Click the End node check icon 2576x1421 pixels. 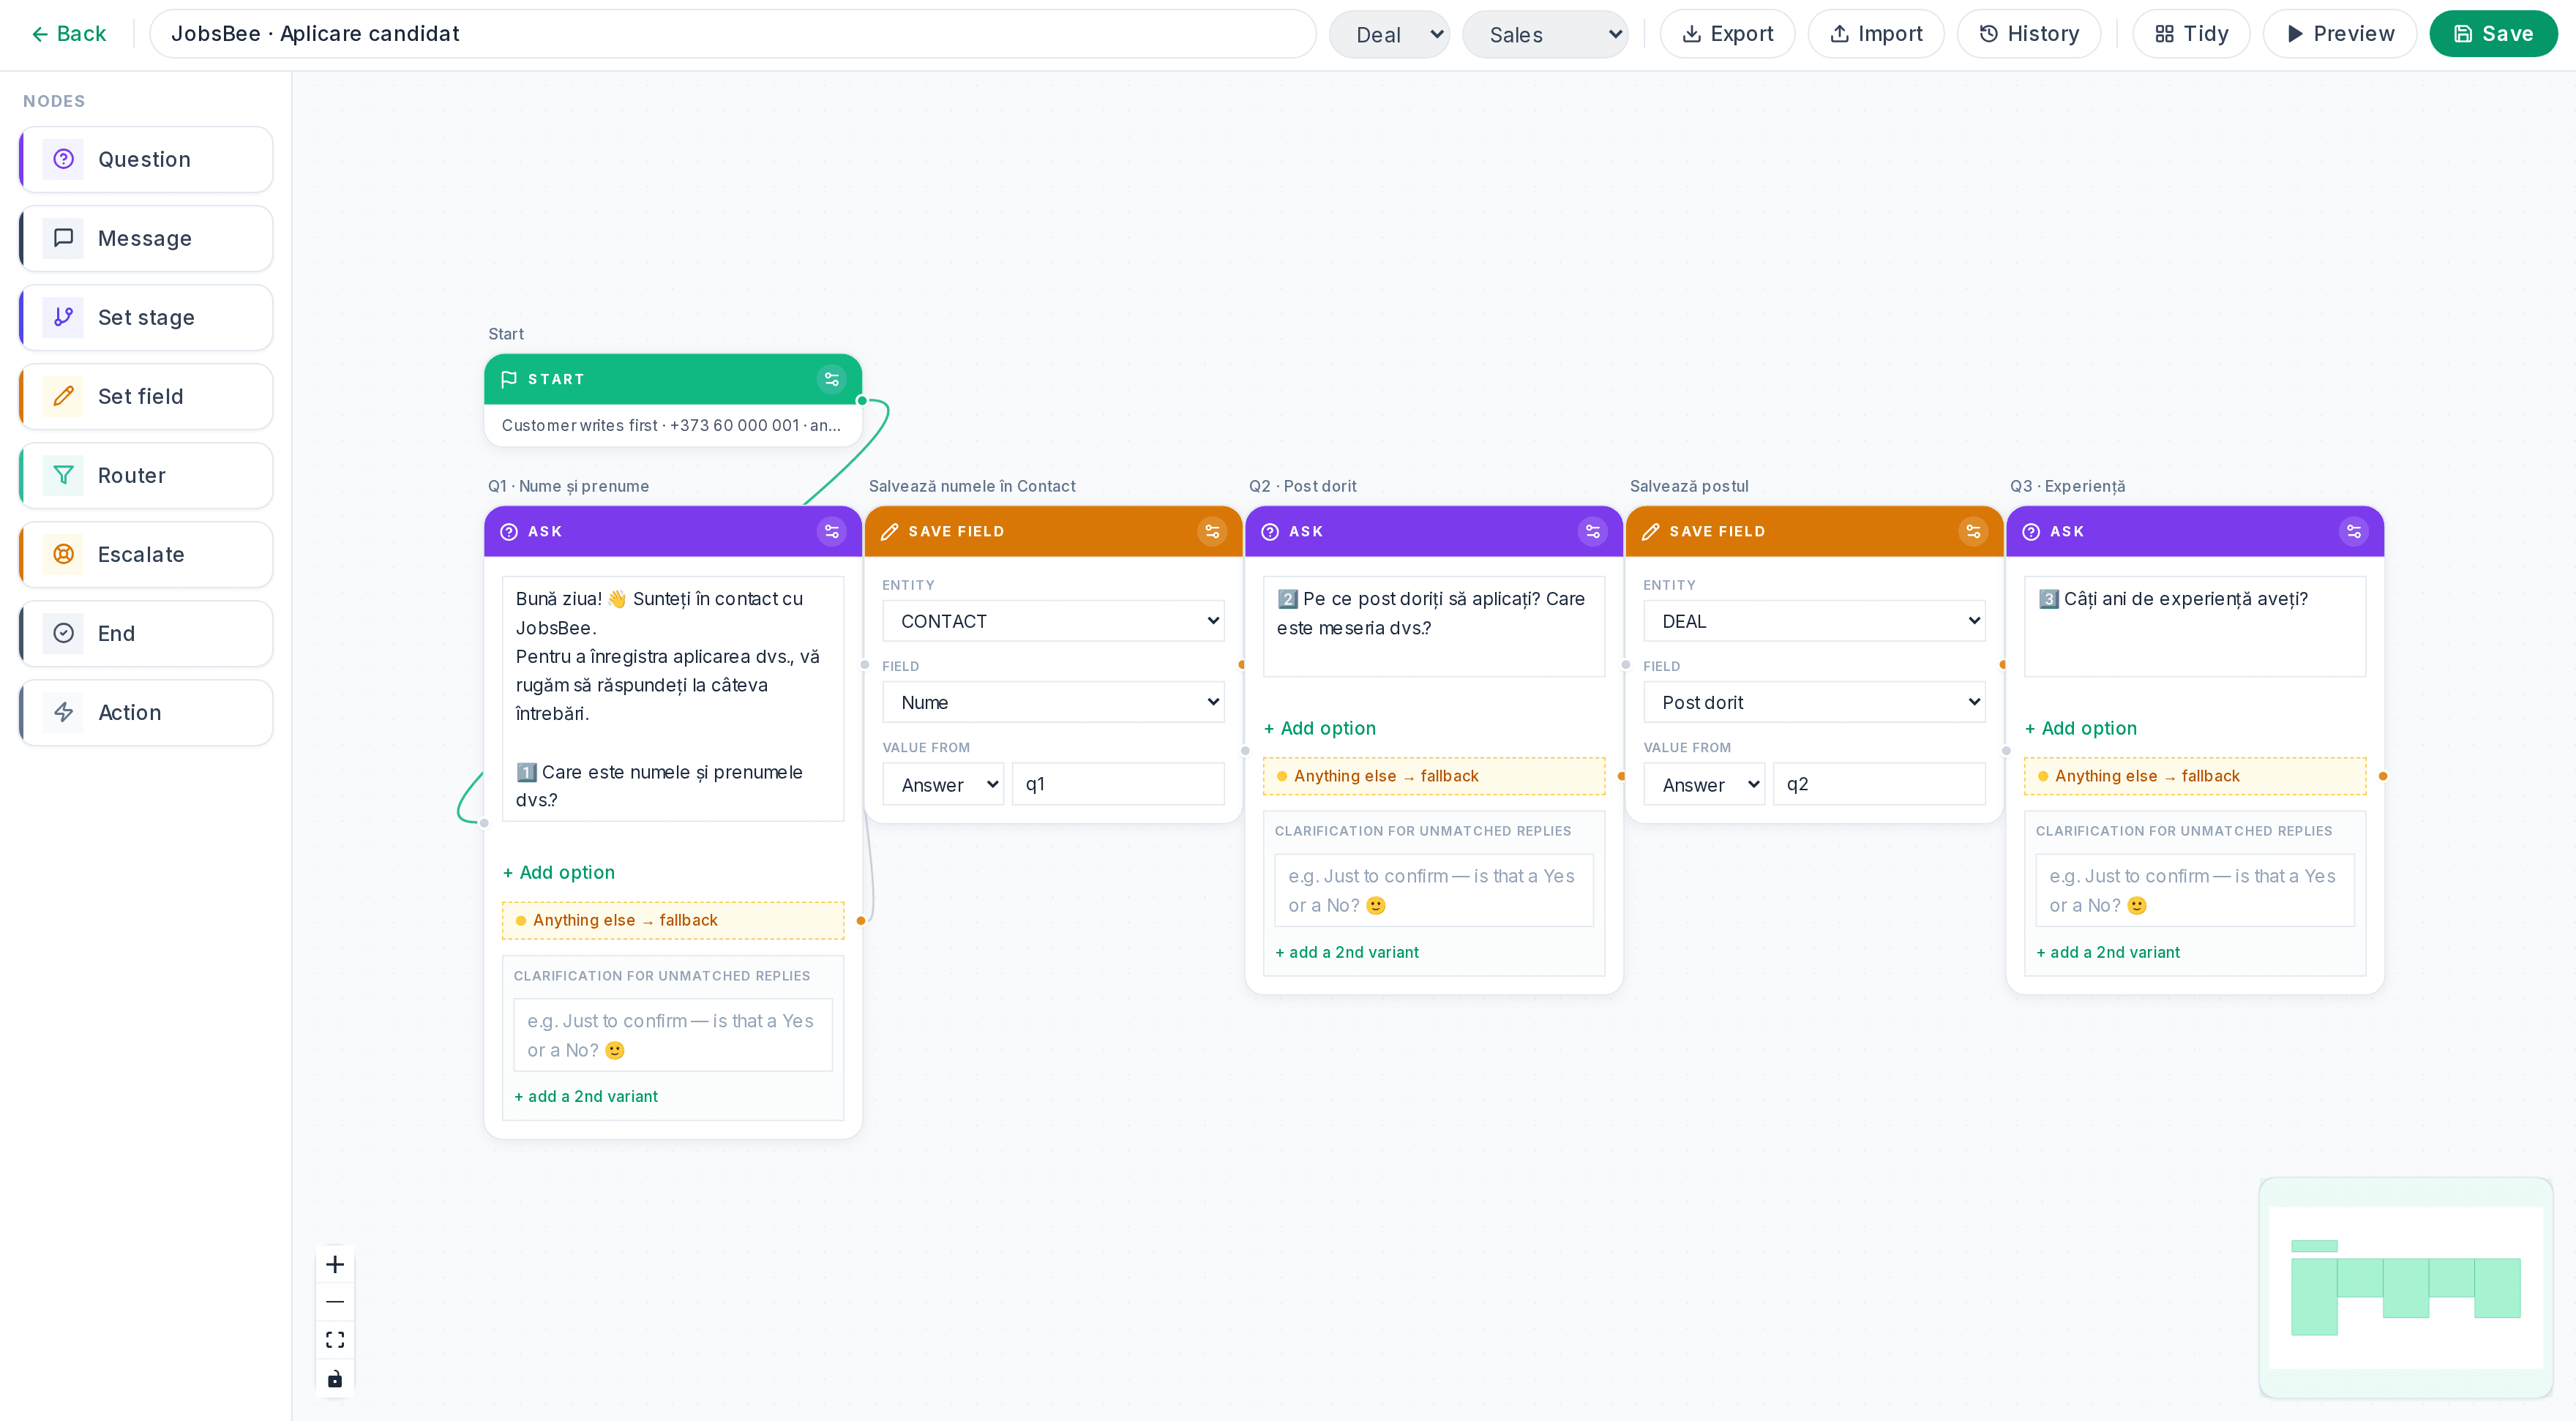click(x=63, y=633)
